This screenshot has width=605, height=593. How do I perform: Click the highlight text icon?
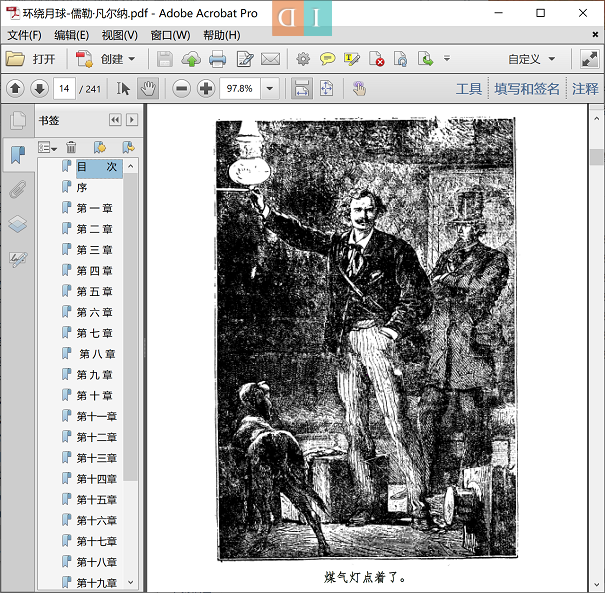coord(352,59)
